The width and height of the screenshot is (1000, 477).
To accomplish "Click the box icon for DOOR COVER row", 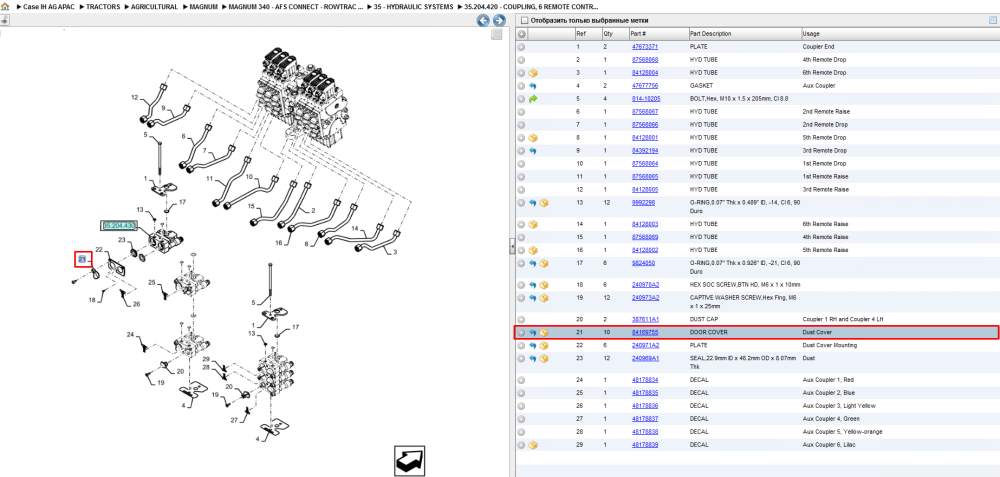I will [544, 332].
